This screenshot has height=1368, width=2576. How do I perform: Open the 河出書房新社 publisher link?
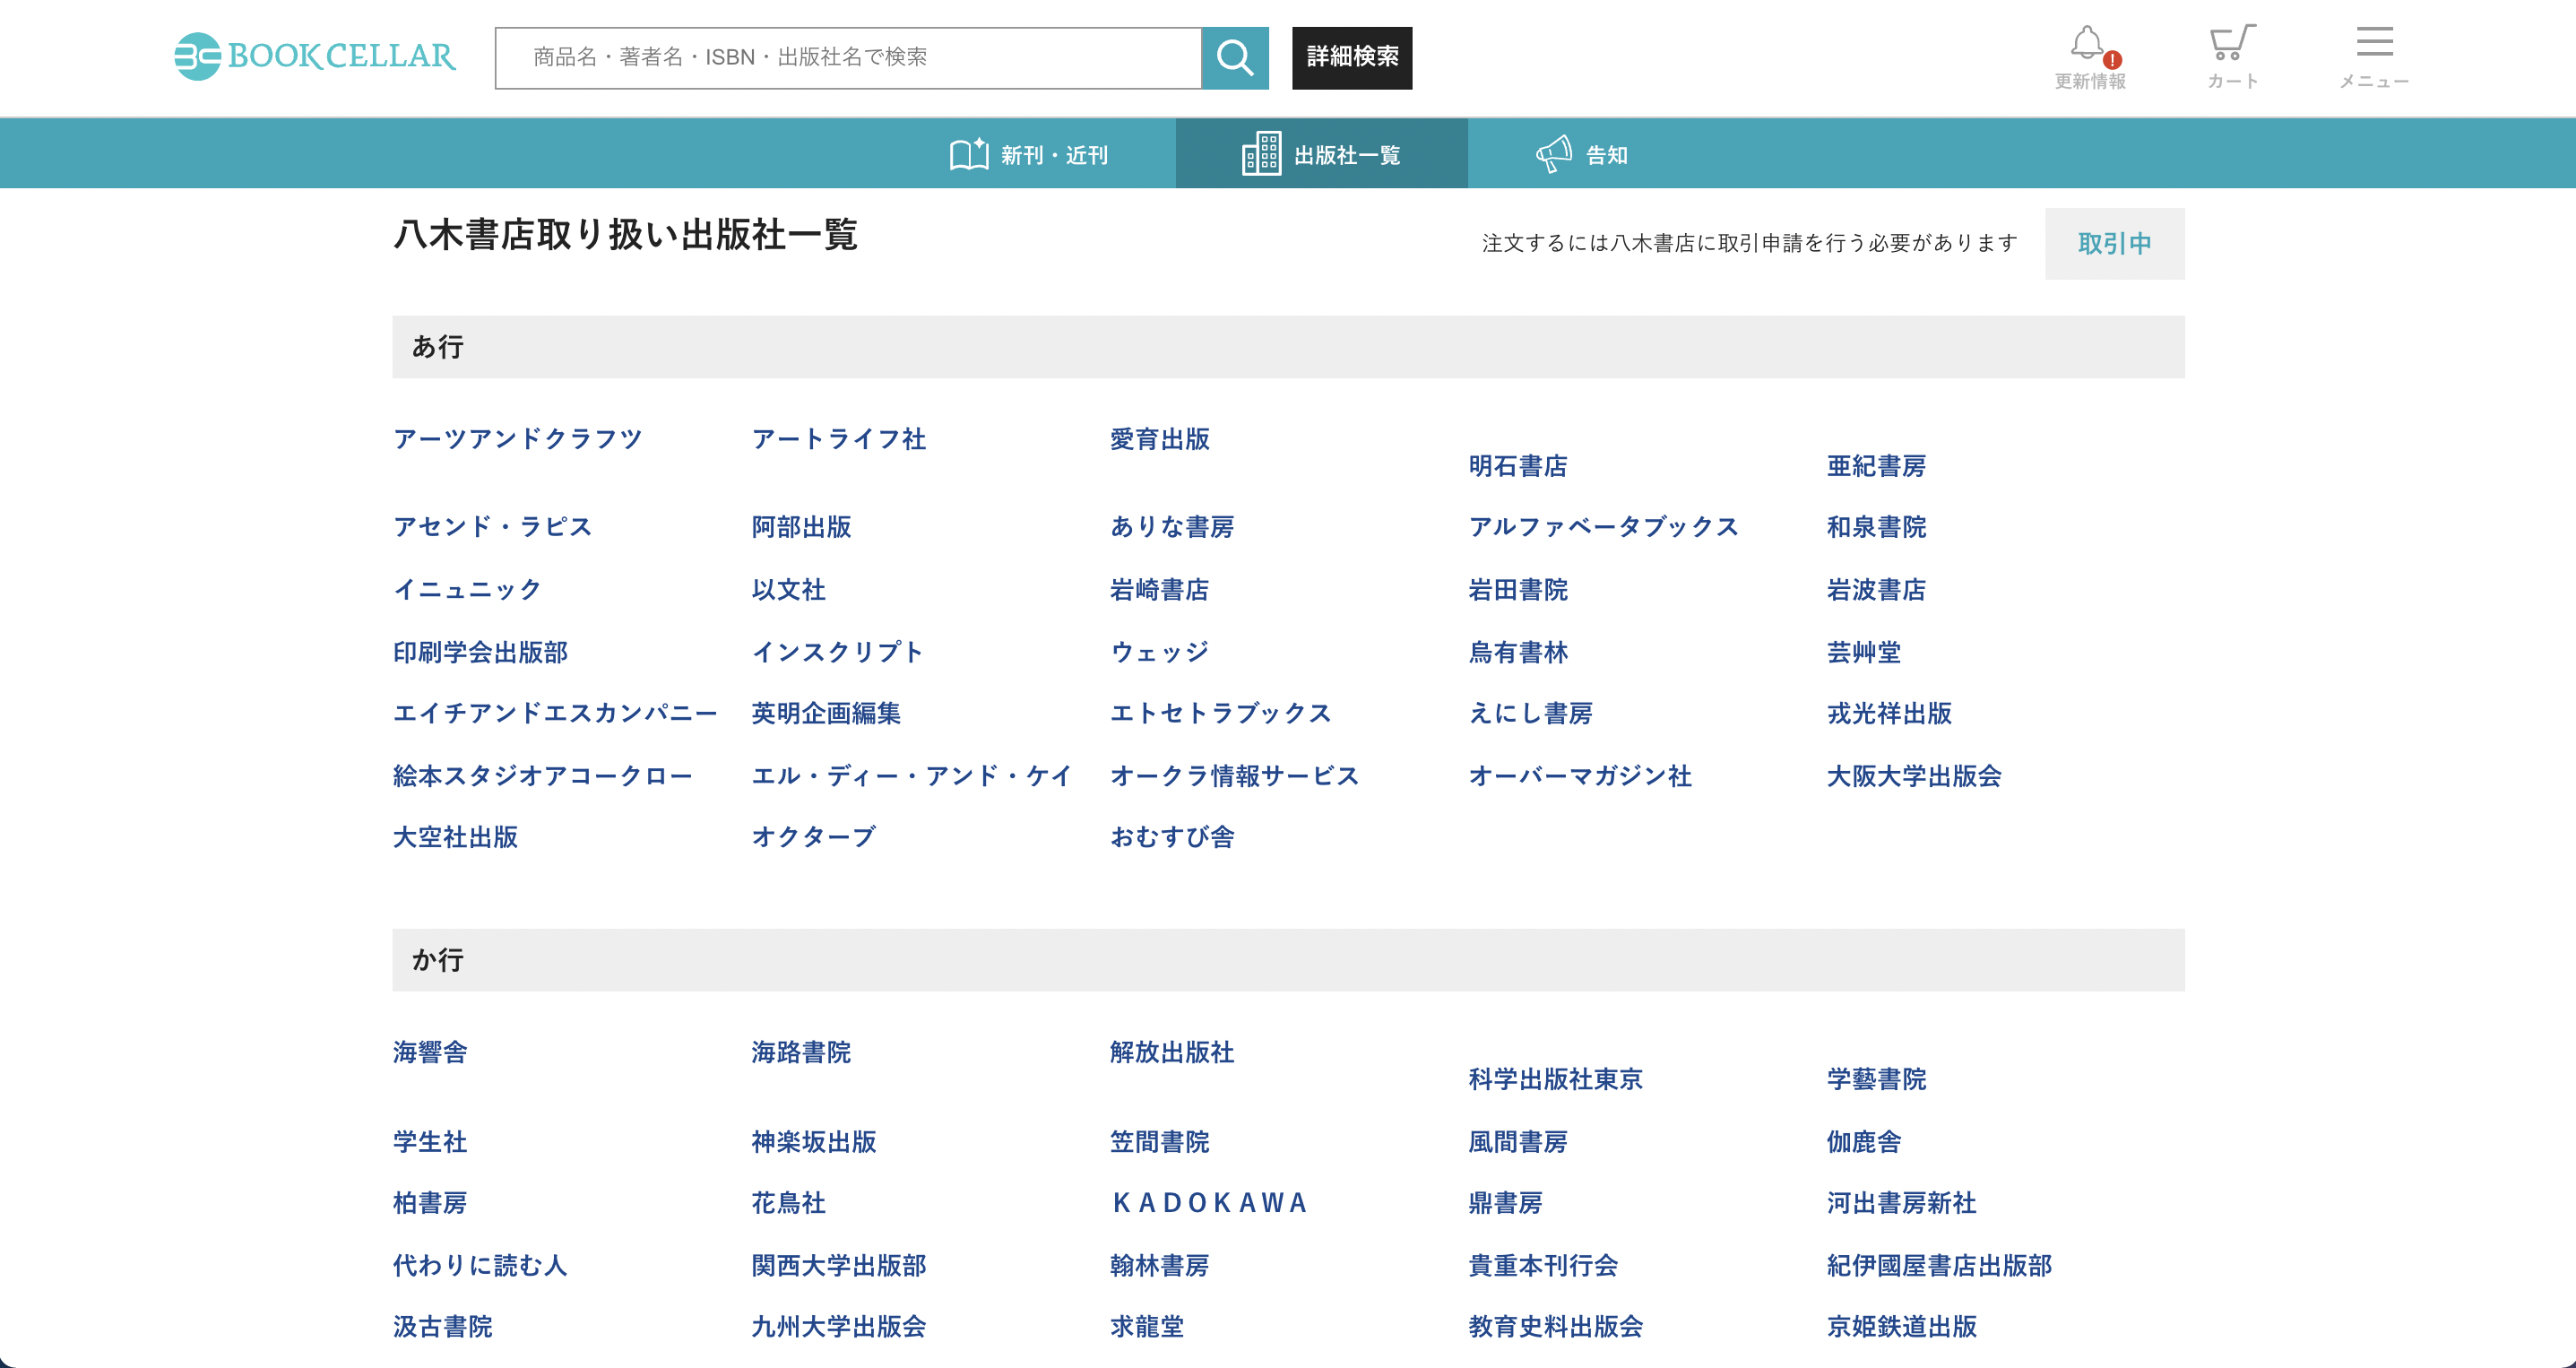pyautogui.click(x=1900, y=1203)
